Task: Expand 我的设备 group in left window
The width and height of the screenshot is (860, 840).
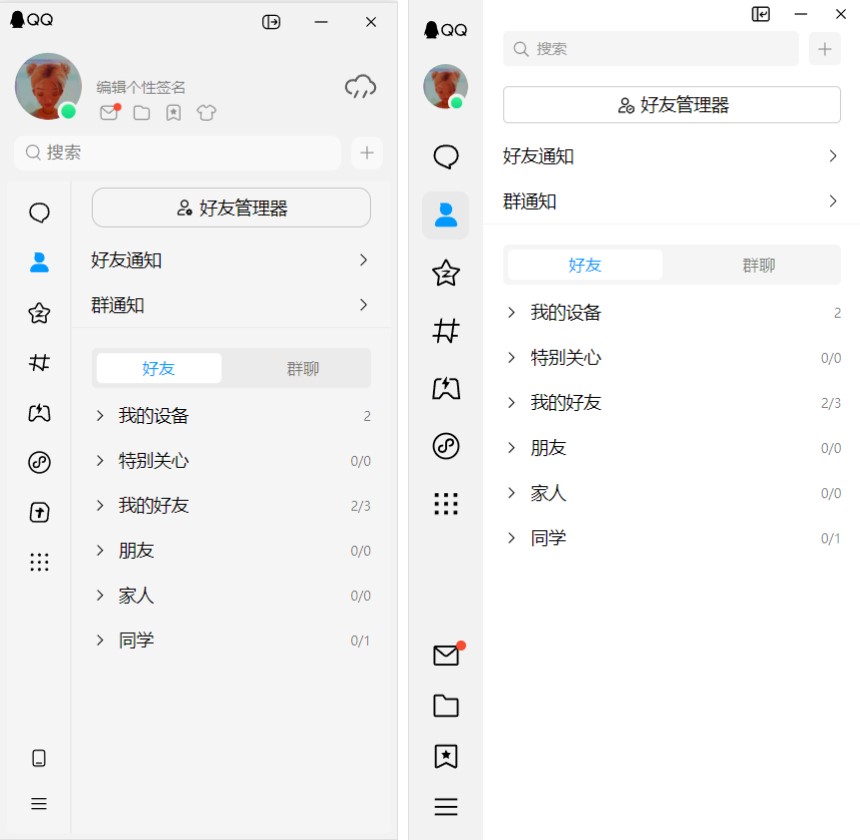Action: coord(231,416)
